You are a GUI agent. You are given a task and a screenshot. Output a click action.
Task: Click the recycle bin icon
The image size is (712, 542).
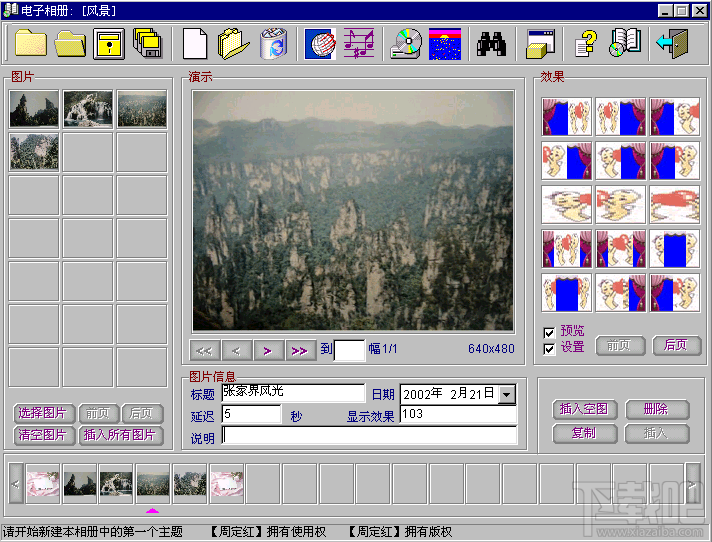pyautogui.click(x=273, y=44)
